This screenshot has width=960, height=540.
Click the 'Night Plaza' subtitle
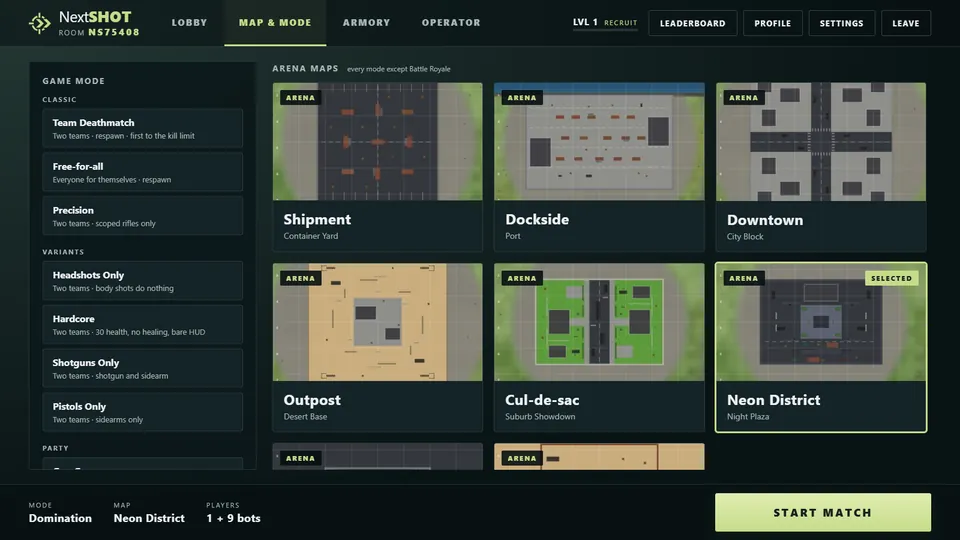748,416
